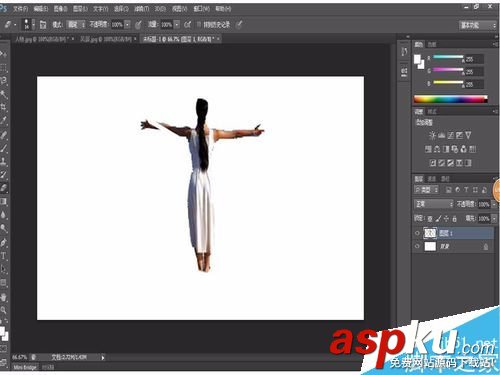Click the foreground color swatch in Color panel
This screenshot has width=500, height=375.
(417, 59)
